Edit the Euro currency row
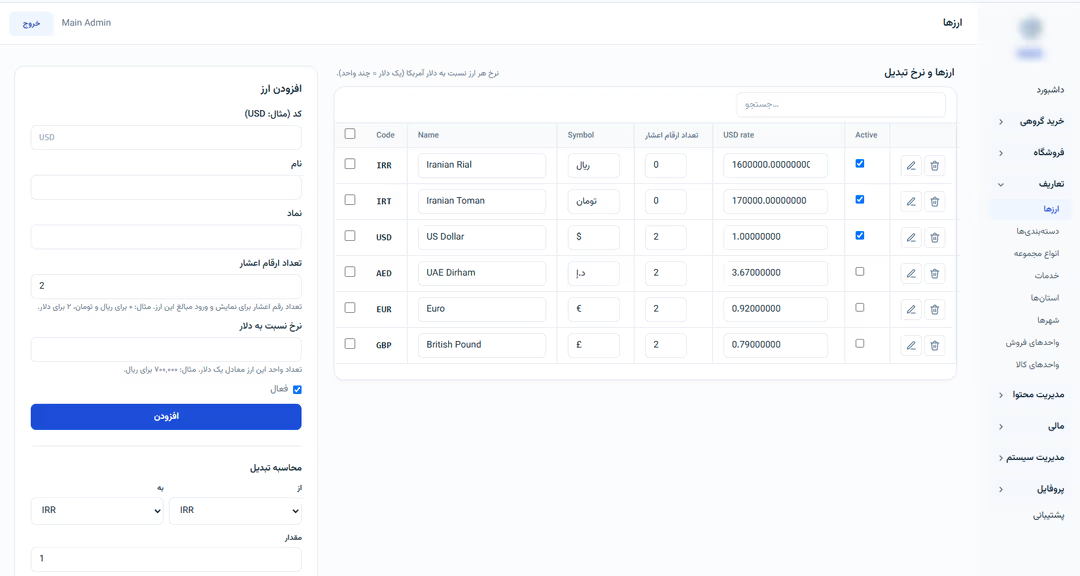Screen dimensions: 1080x576 (911, 309)
